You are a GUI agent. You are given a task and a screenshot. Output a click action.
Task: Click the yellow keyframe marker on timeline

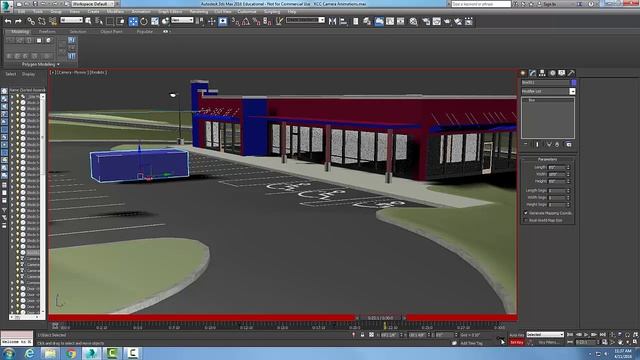pyautogui.click(x=384, y=326)
